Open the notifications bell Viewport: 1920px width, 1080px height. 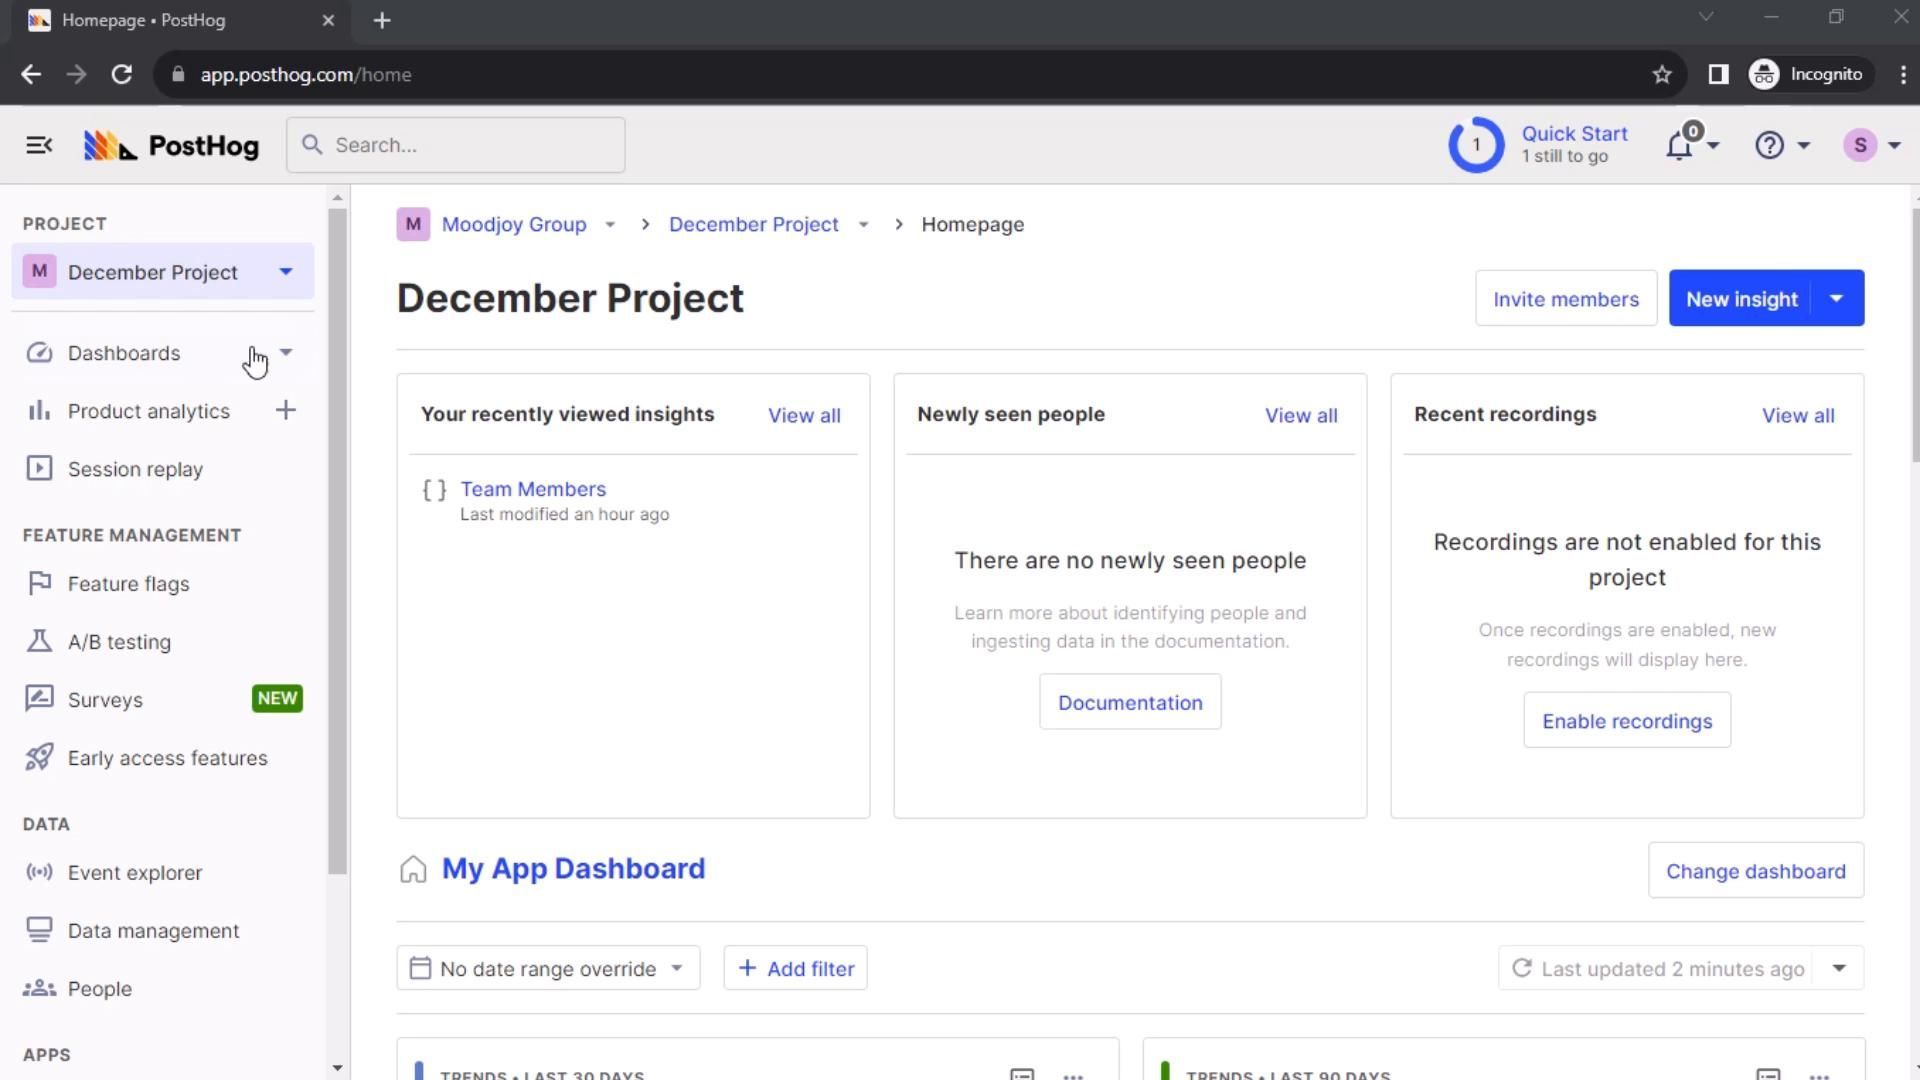point(1679,146)
